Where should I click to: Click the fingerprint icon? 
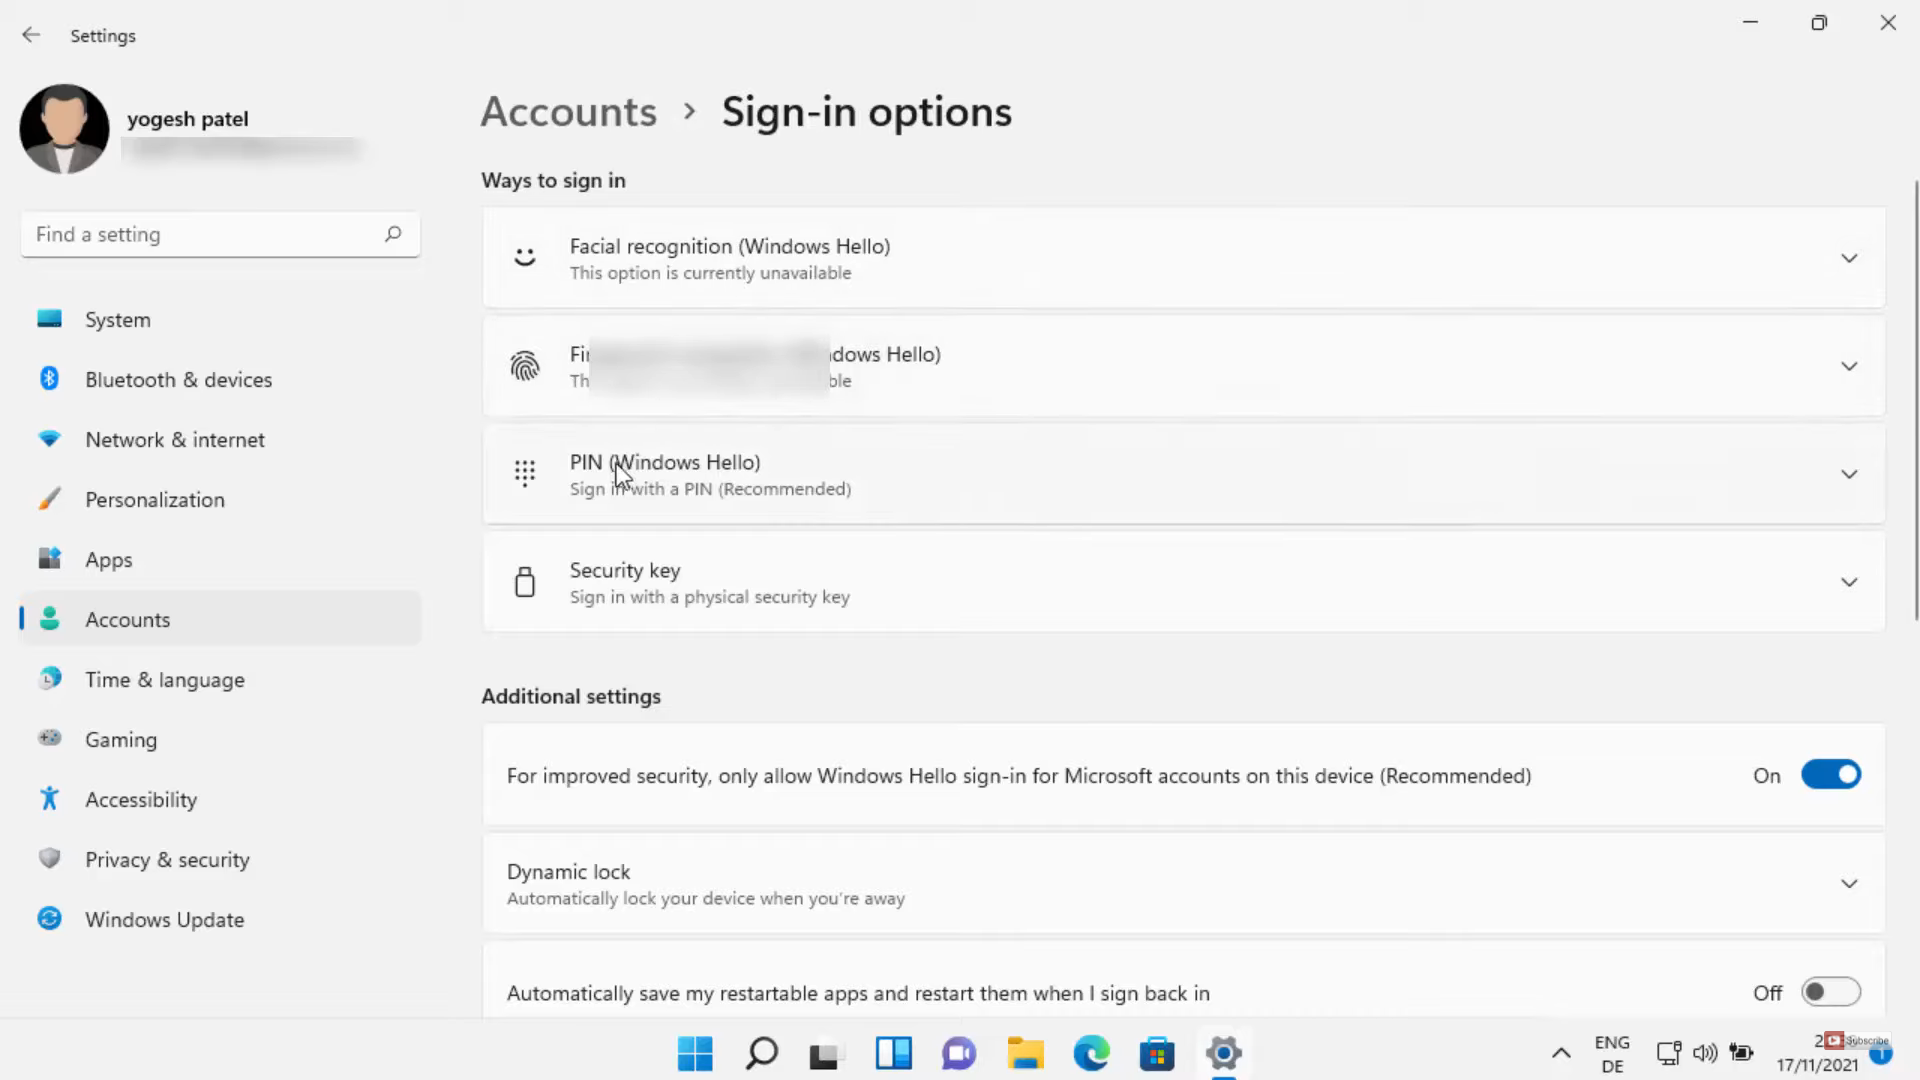click(x=525, y=366)
